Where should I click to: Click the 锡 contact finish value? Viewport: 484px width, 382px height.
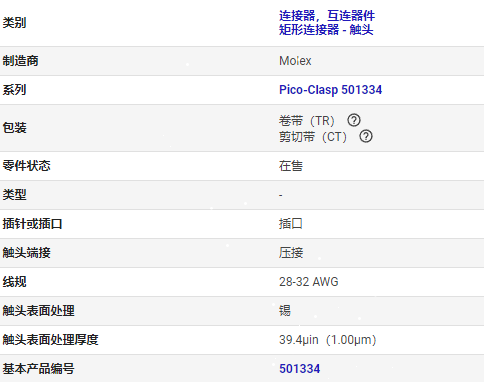click(285, 311)
